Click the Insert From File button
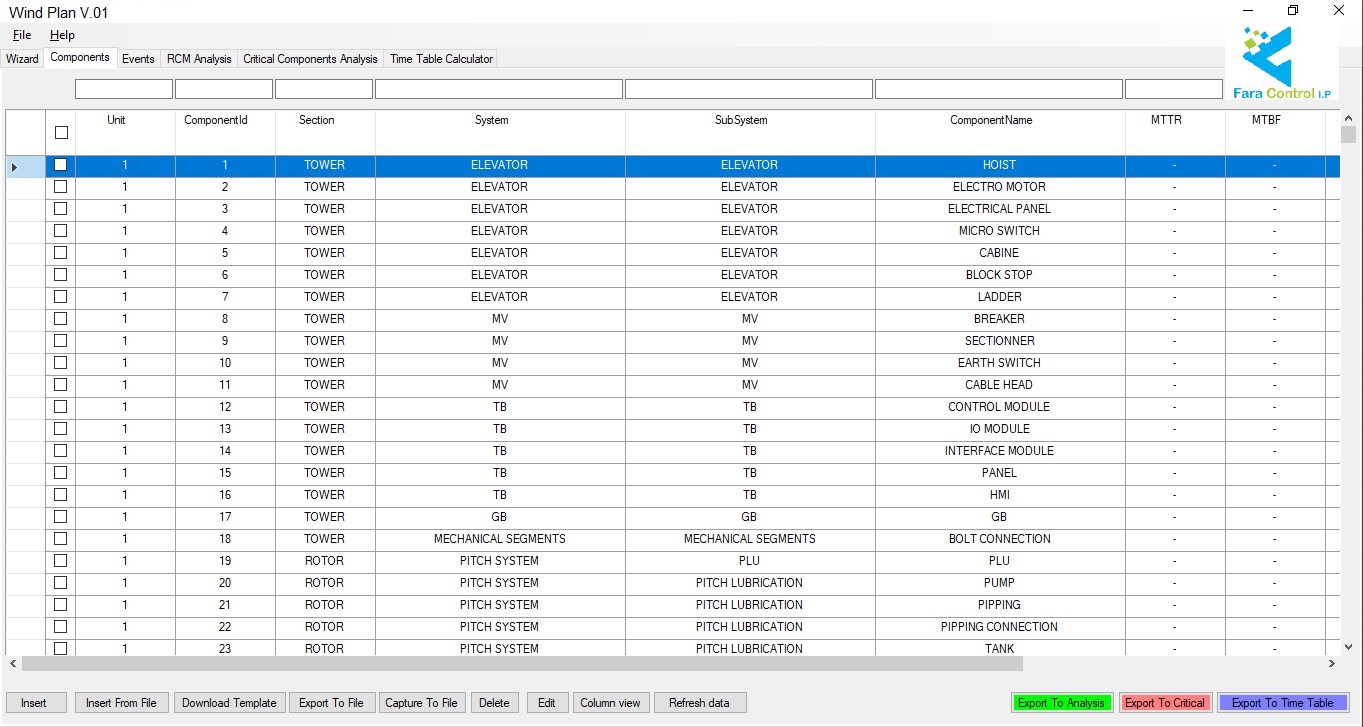Screen dimensions: 1363x727 click(121, 703)
